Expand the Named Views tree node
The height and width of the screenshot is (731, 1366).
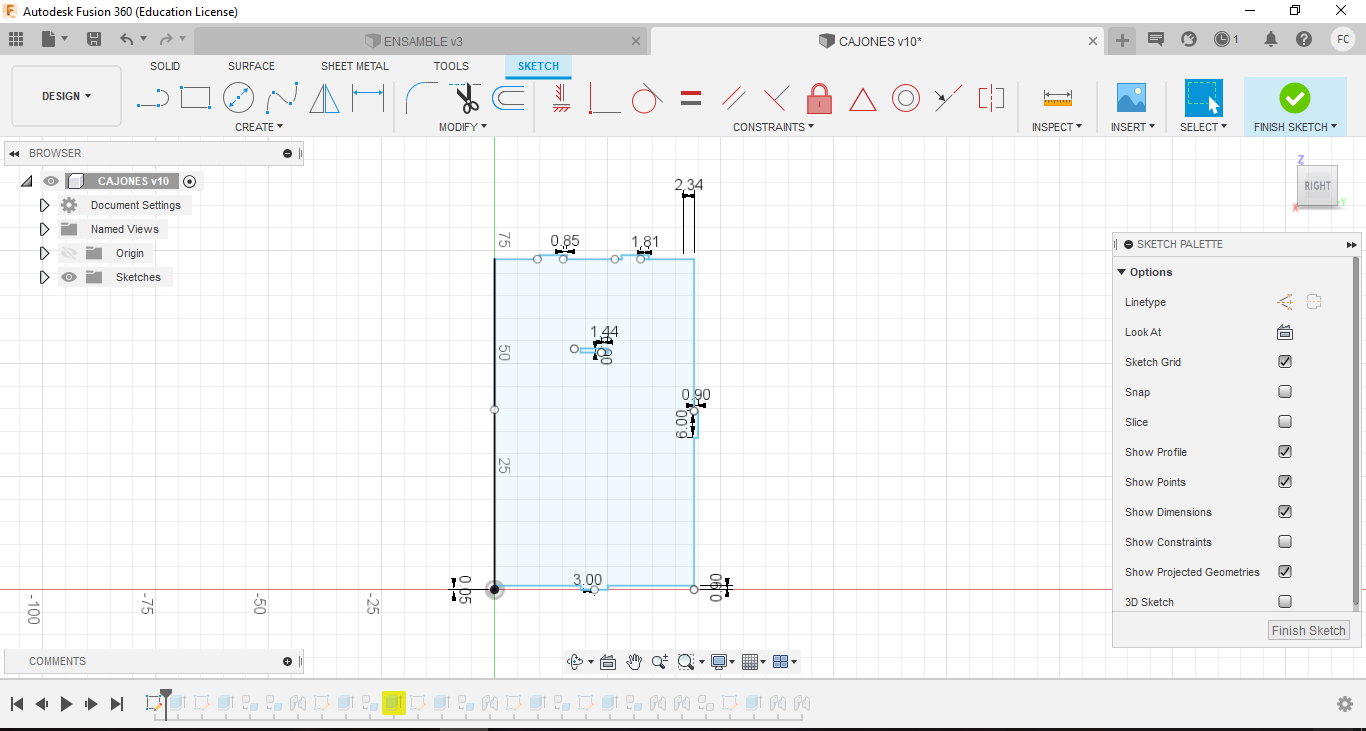pos(44,229)
